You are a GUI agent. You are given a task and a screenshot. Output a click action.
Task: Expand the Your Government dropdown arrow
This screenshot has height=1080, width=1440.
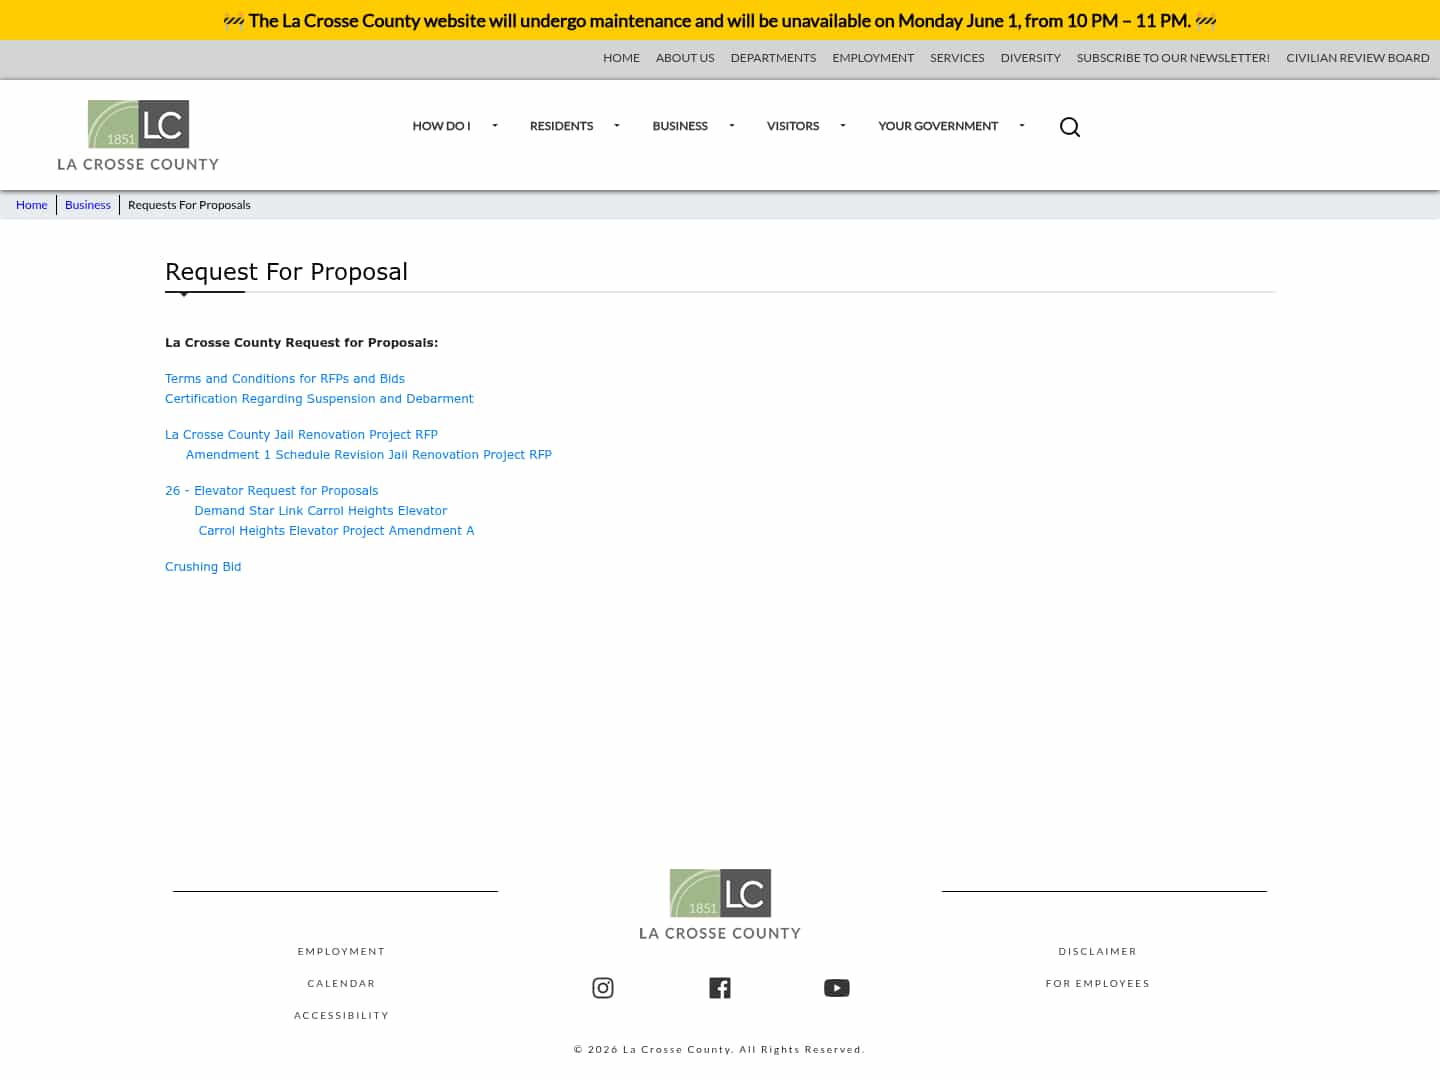[1022, 126]
